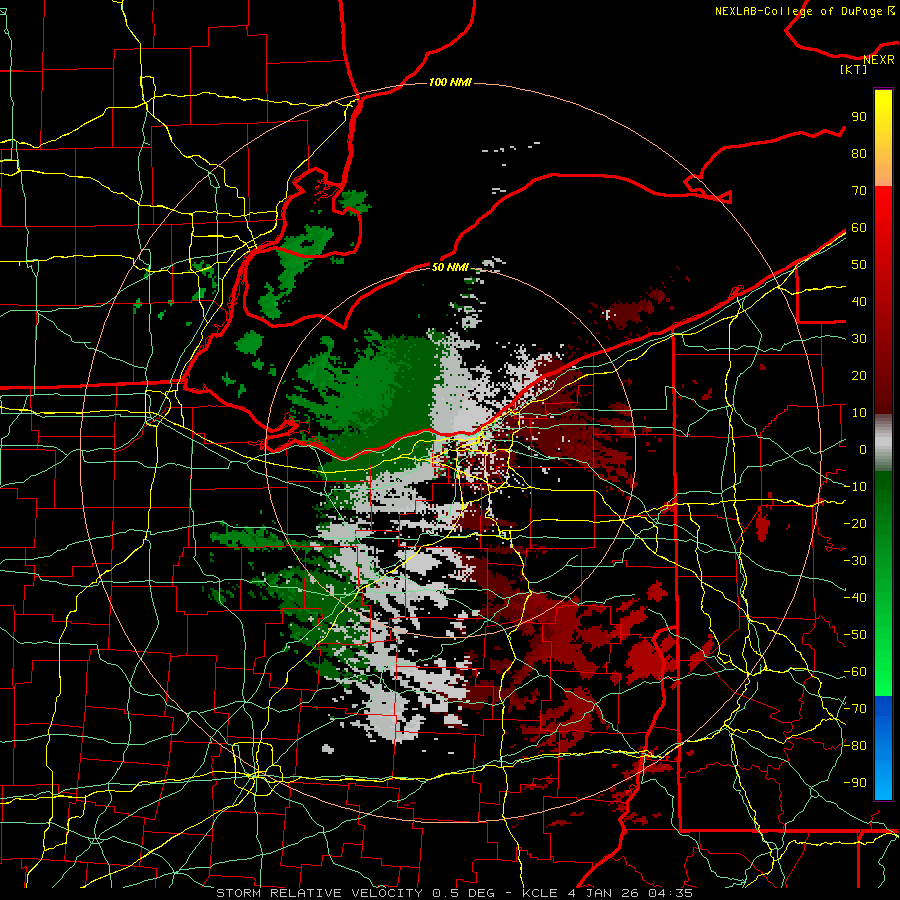Image resolution: width=900 pixels, height=900 pixels.
Task: Select the 10 value on velocity scale
Action: tap(859, 413)
